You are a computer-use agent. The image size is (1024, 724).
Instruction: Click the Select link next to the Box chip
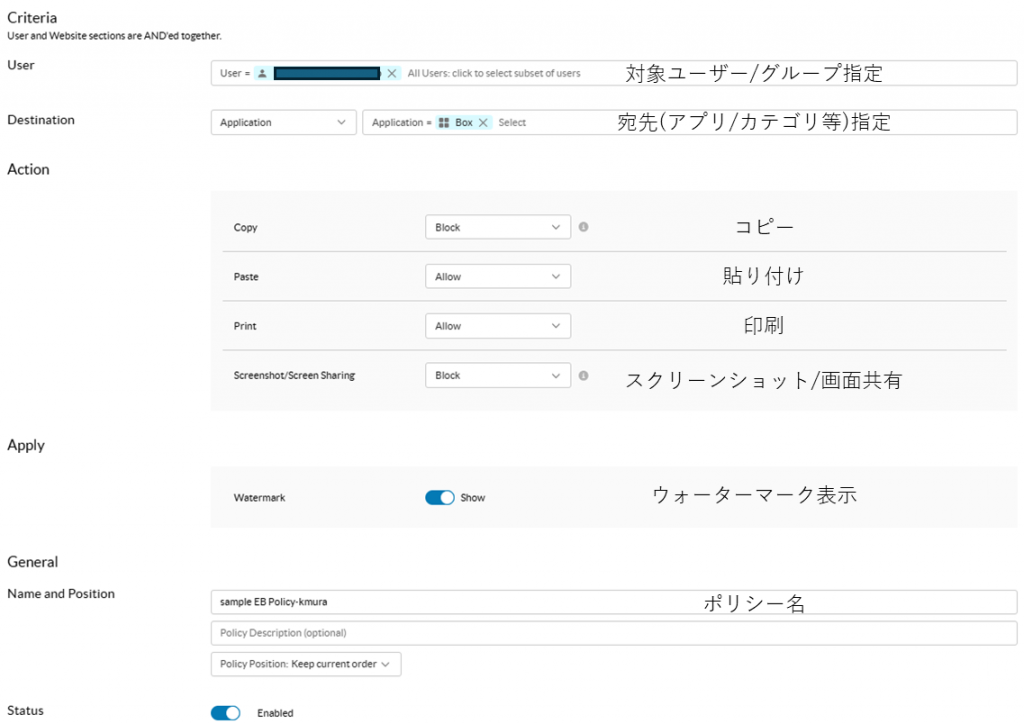click(512, 122)
